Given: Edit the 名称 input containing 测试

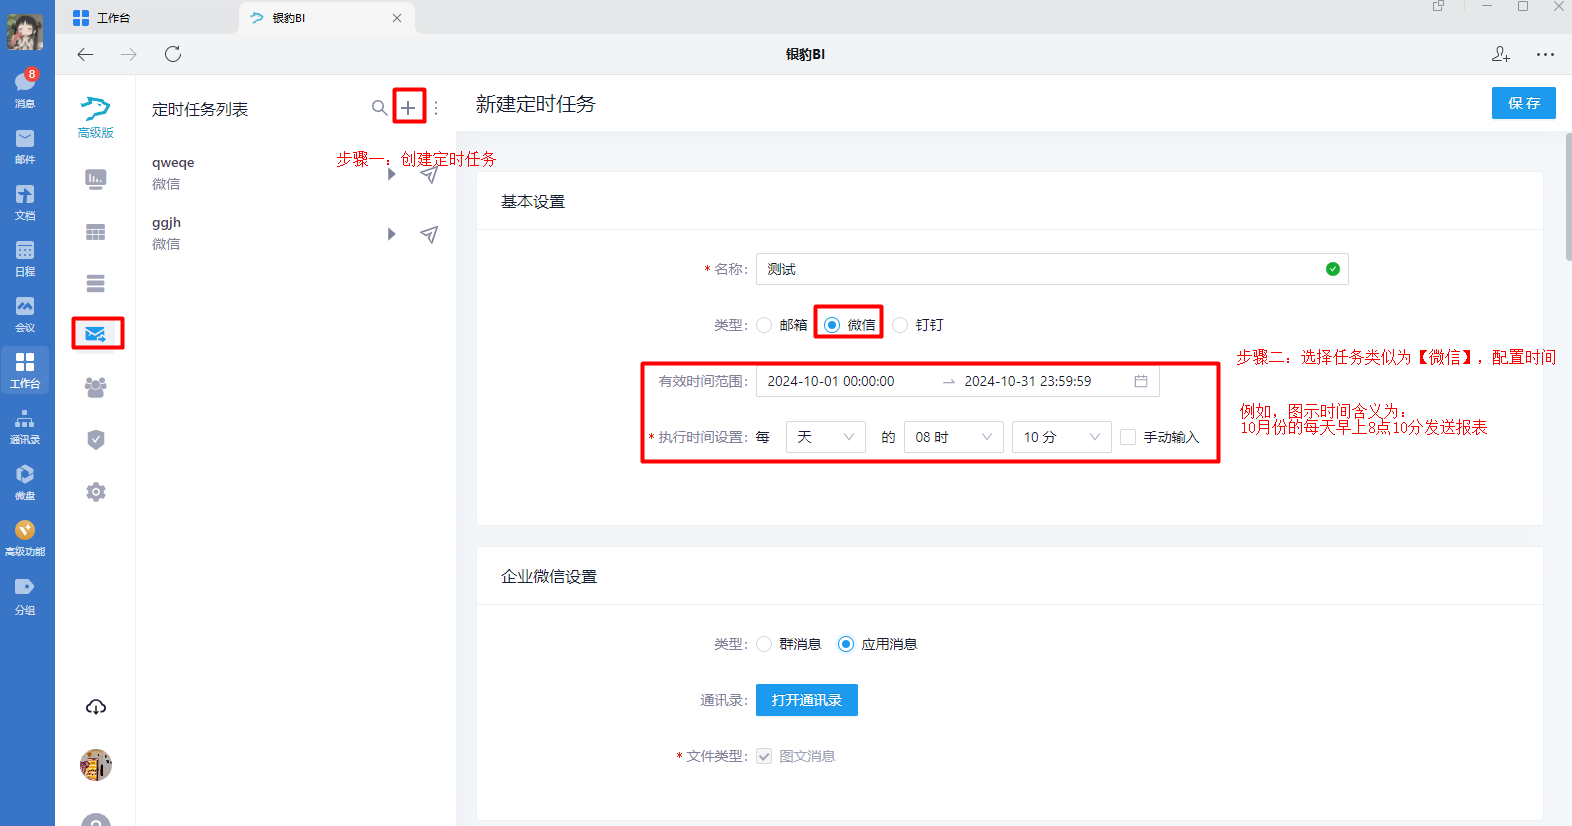Looking at the screenshot, I should point(1052,269).
